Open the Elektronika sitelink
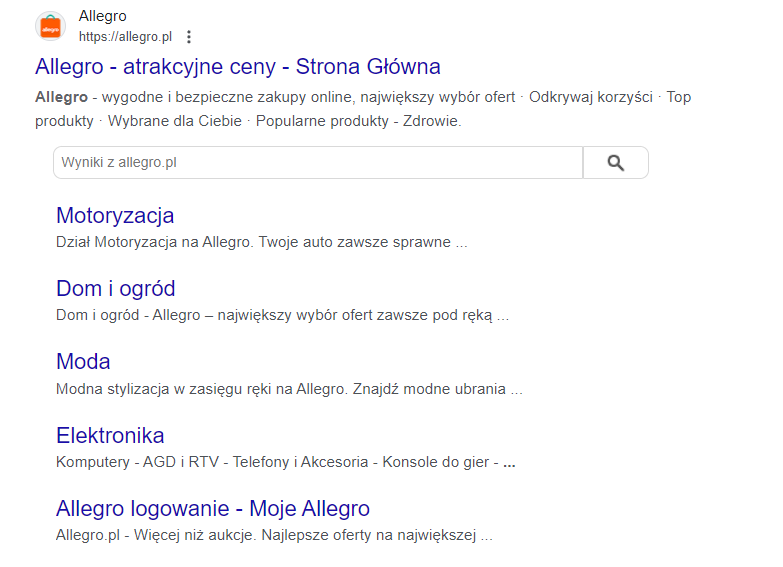The height and width of the screenshot is (567, 783). point(110,435)
